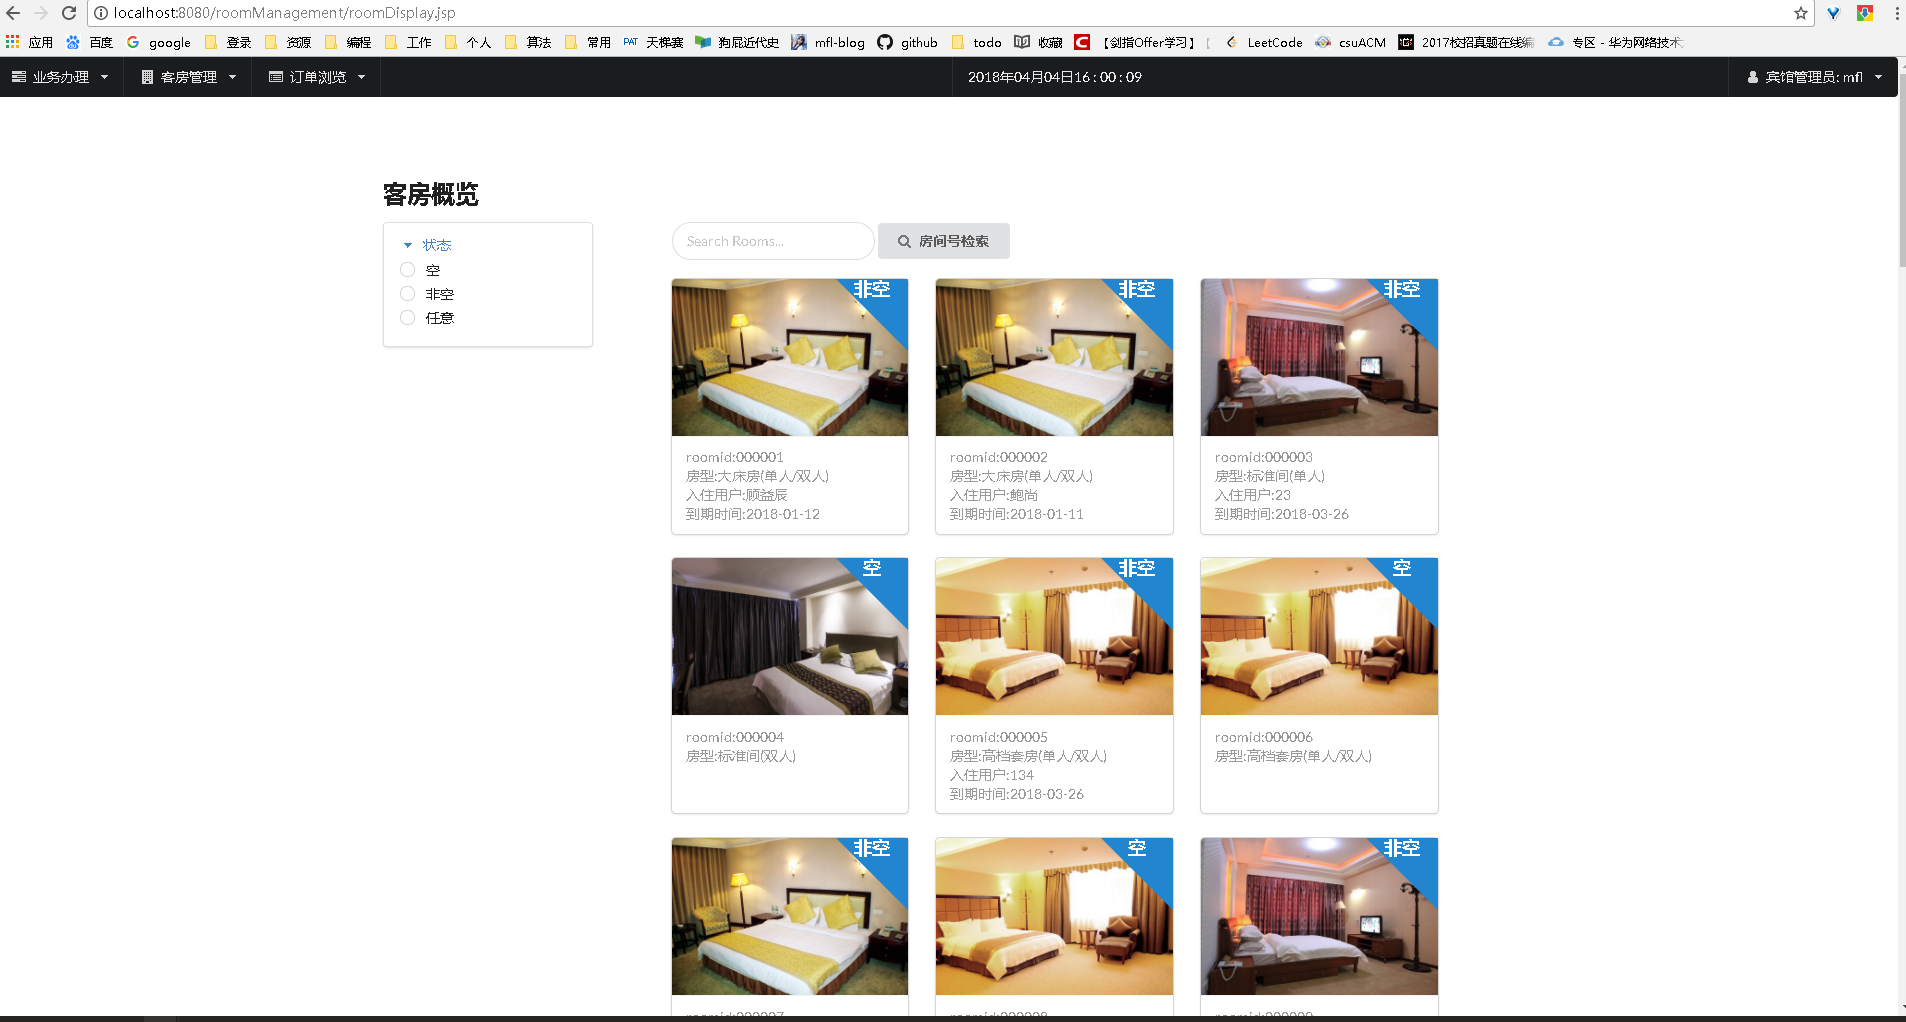Click 入住用户:134 text
Image resolution: width=1906 pixels, height=1022 pixels.
click(992, 775)
